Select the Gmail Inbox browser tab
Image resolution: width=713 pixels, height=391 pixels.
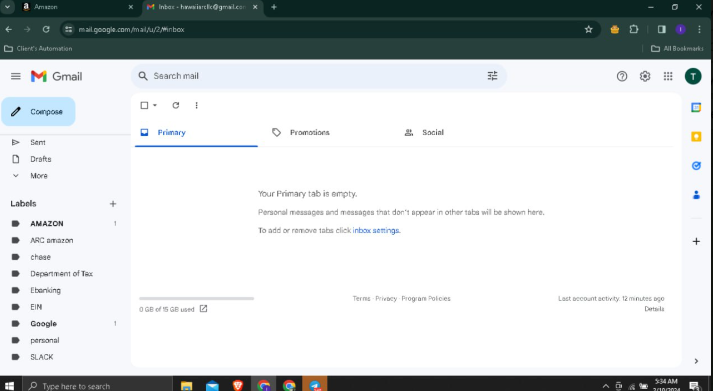203,7
